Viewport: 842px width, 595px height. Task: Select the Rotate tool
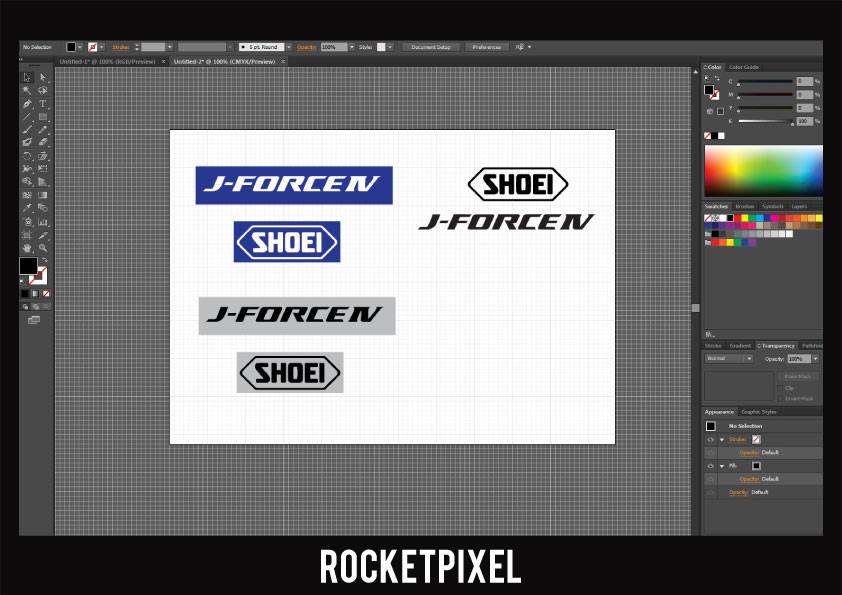(27, 156)
